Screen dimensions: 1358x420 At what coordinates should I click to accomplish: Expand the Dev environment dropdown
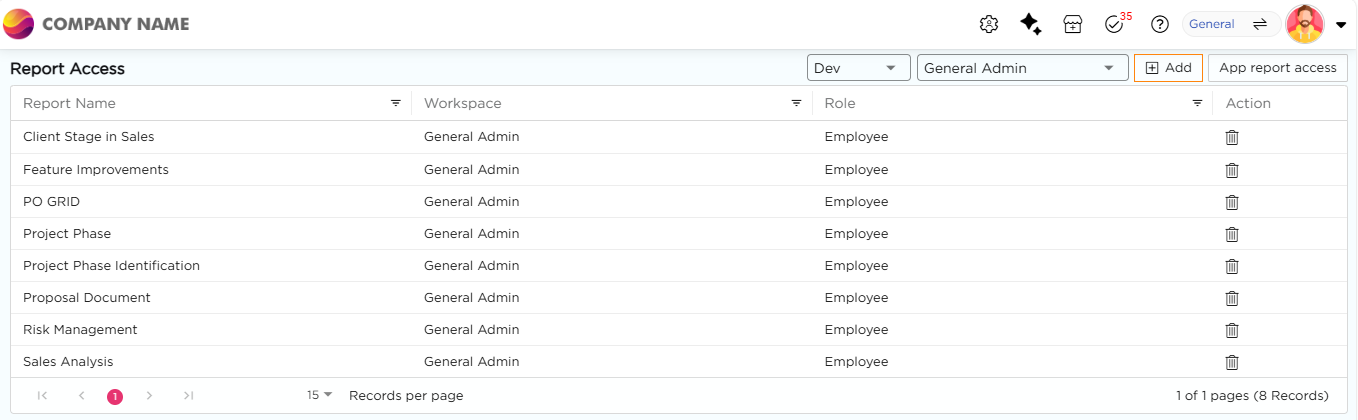pos(858,68)
